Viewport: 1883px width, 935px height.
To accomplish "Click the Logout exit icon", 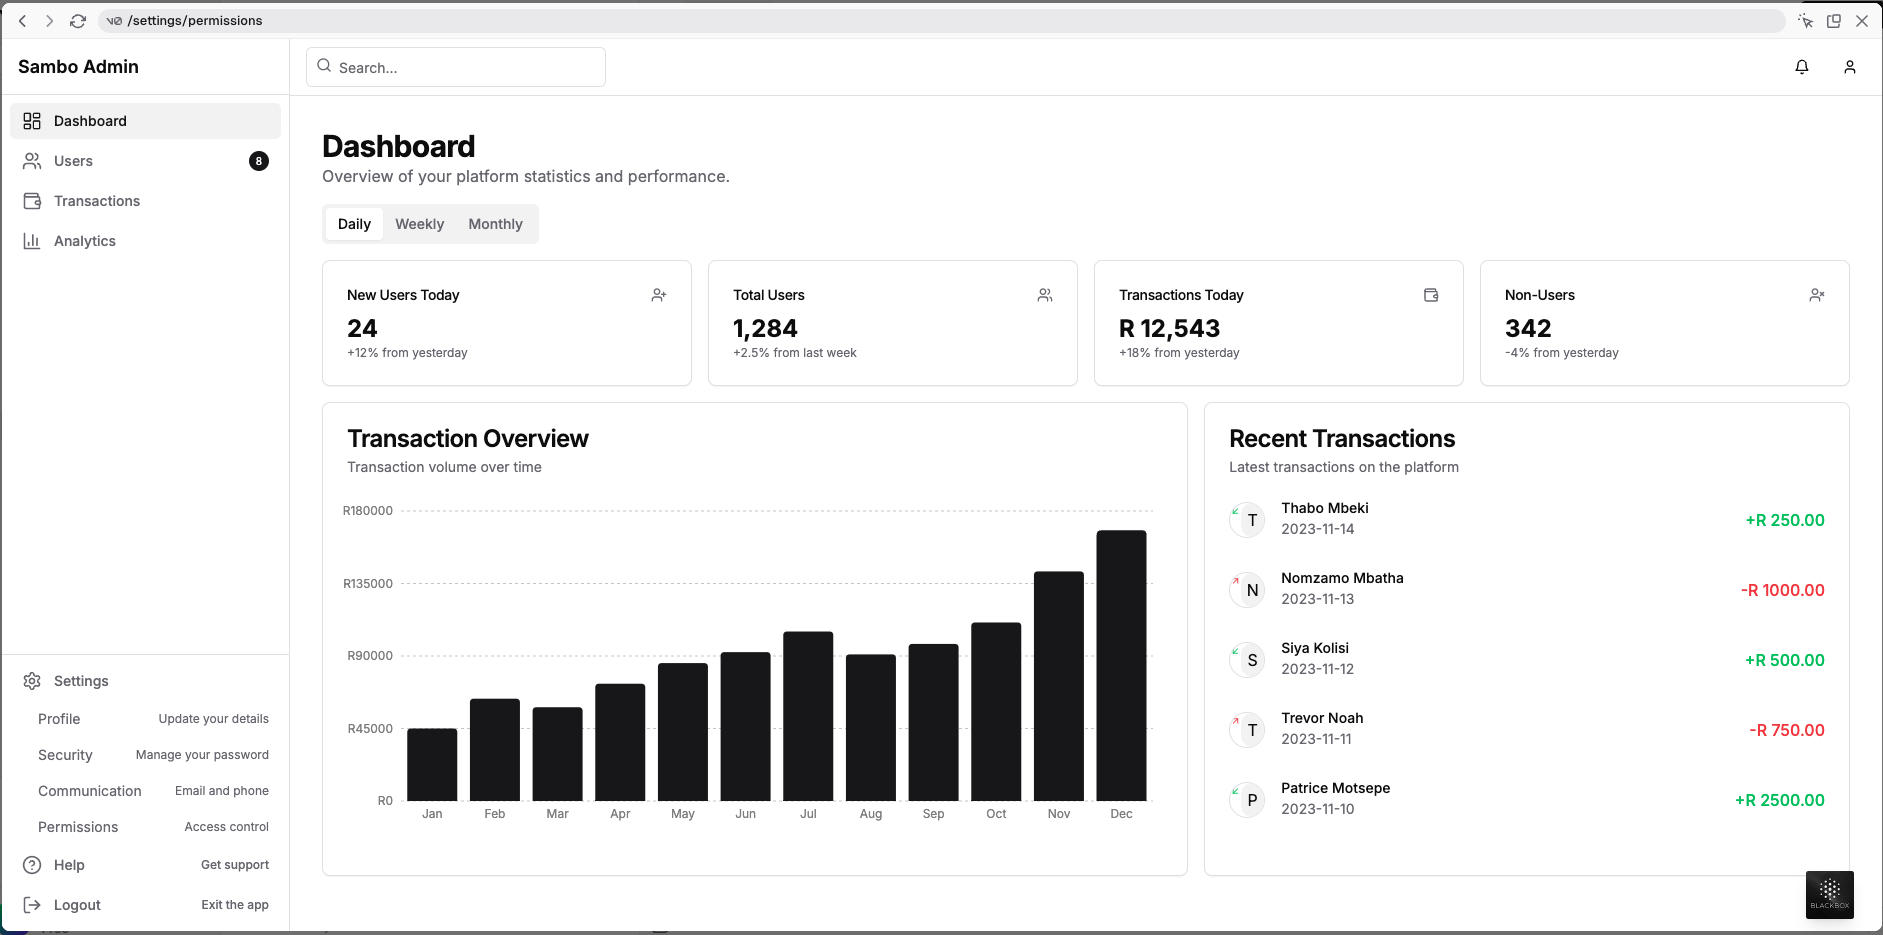I will click(31, 904).
